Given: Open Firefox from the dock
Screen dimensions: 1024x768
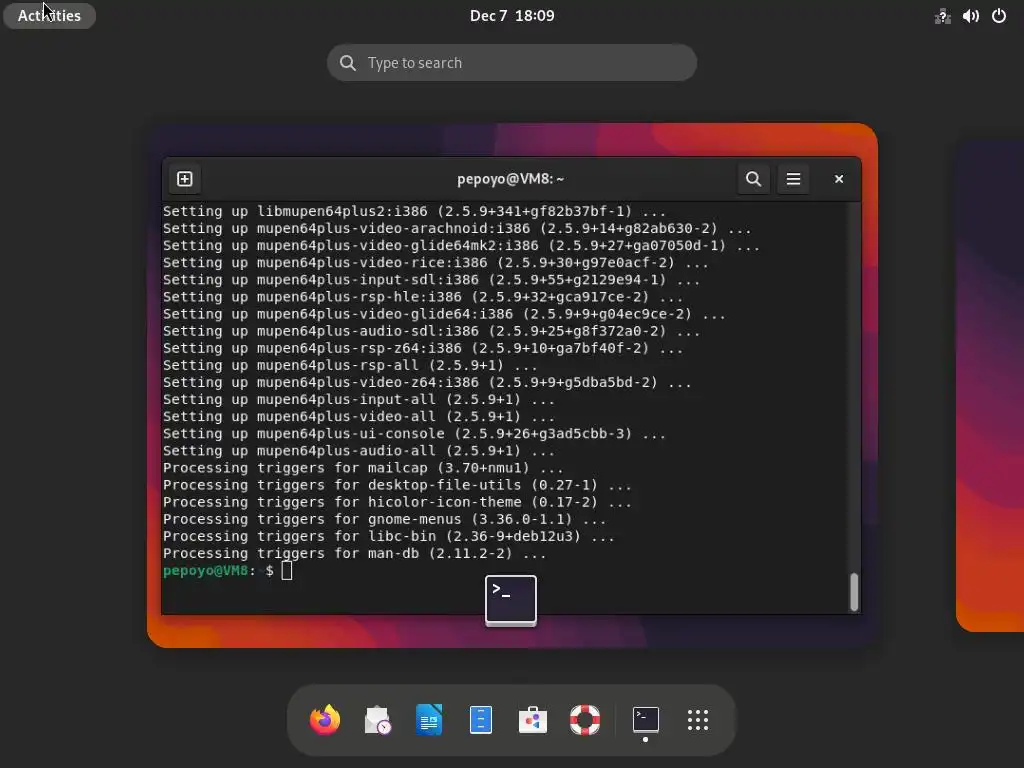Looking at the screenshot, I should pyautogui.click(x=325, y=720).
